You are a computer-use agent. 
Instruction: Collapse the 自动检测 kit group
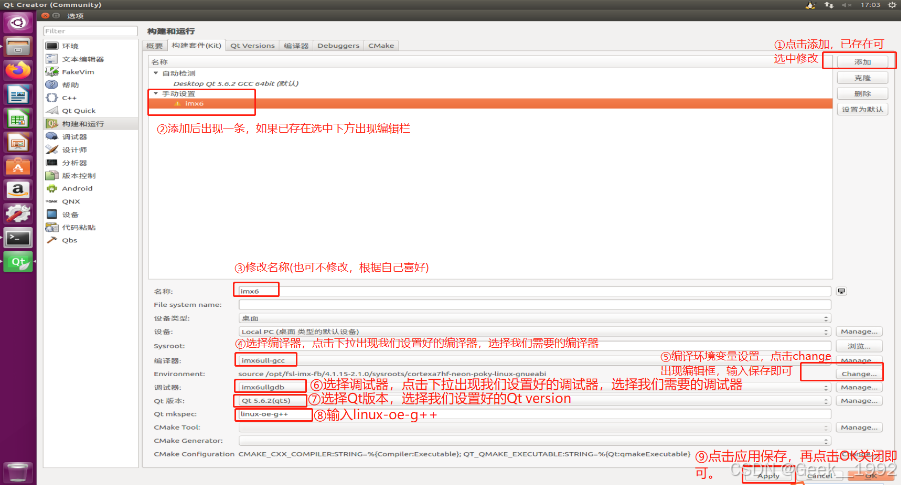(x=156, y=73)
